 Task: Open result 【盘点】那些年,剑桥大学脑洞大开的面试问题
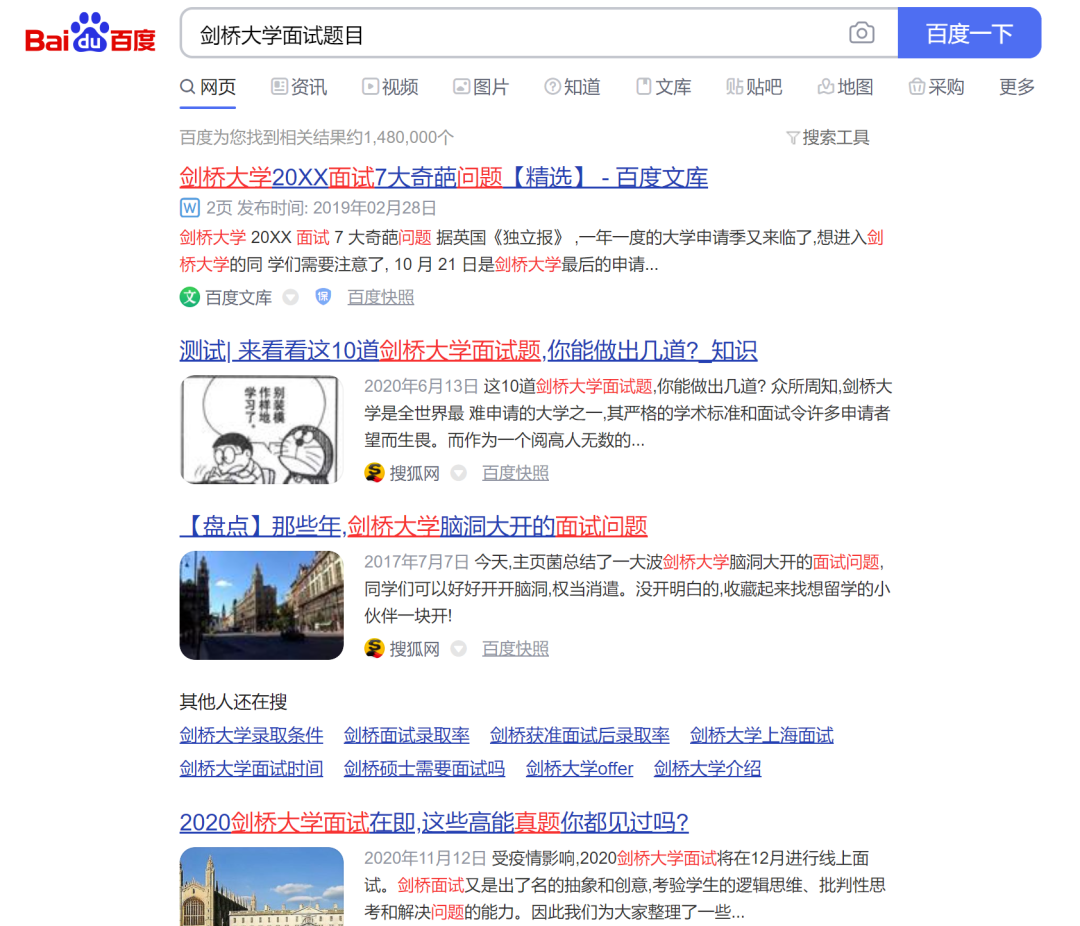pyautogui.click(x=413, y=526)
